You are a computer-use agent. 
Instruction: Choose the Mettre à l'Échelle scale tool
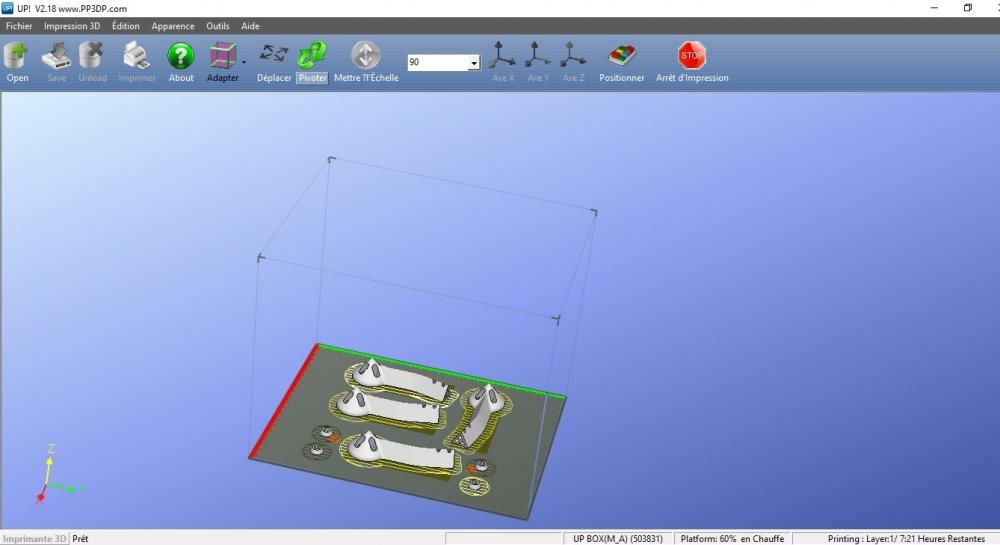pos(366,62)
